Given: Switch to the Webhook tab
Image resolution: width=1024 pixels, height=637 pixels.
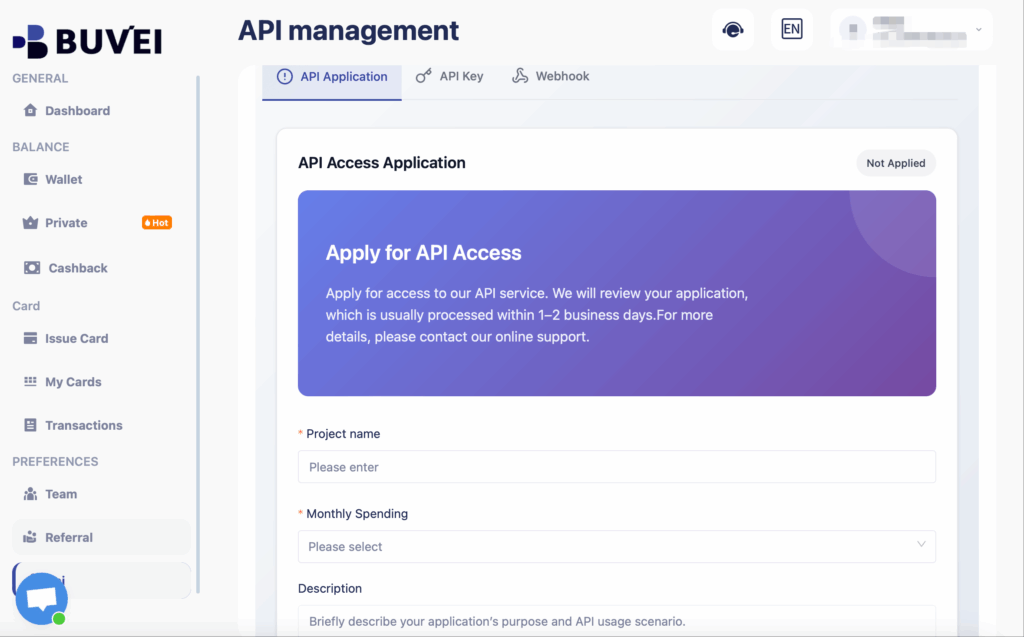Looking at the screenshot, I should (551, 76).
